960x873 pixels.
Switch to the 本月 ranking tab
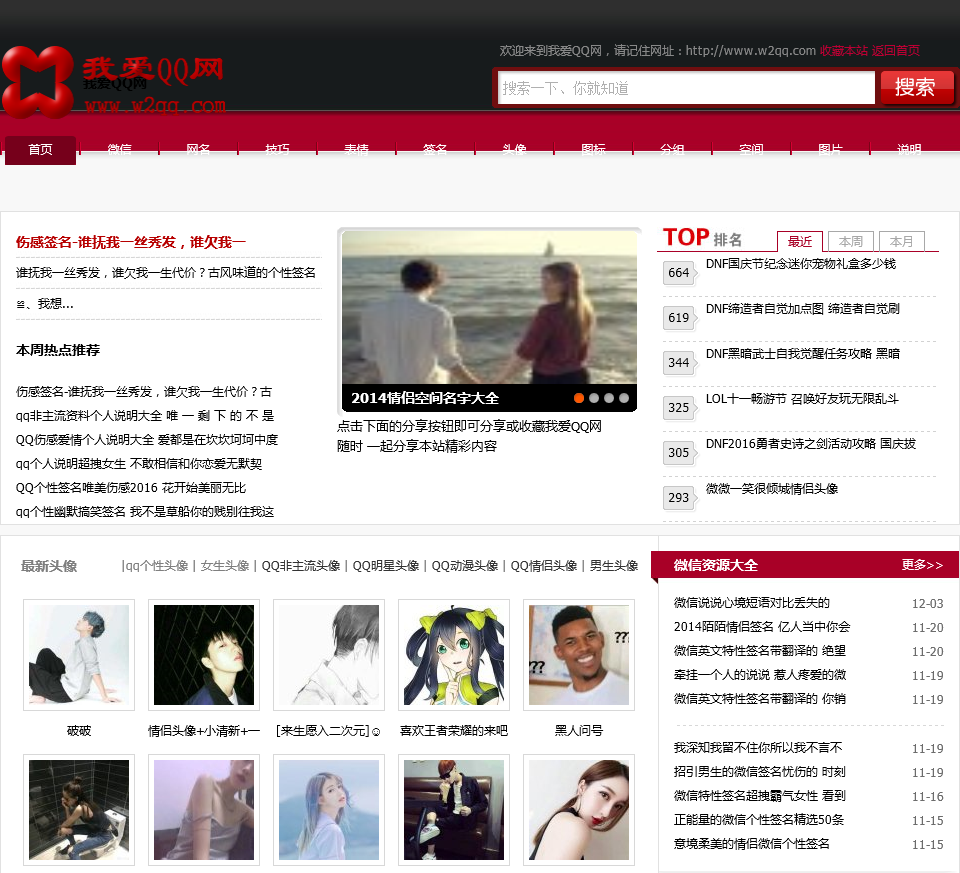point(901,241)
